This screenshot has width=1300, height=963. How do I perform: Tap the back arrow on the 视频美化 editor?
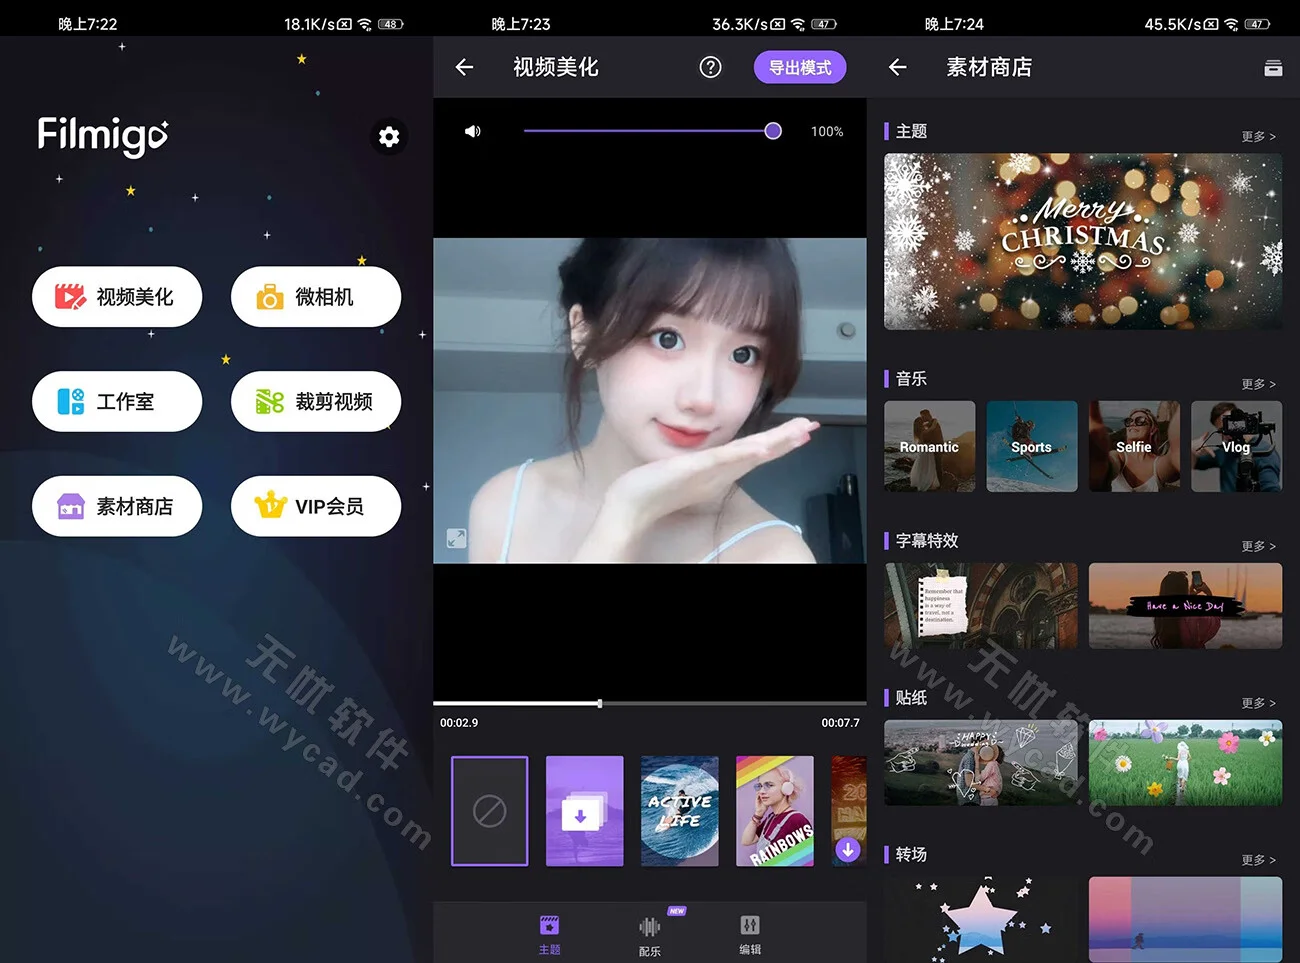463,67
